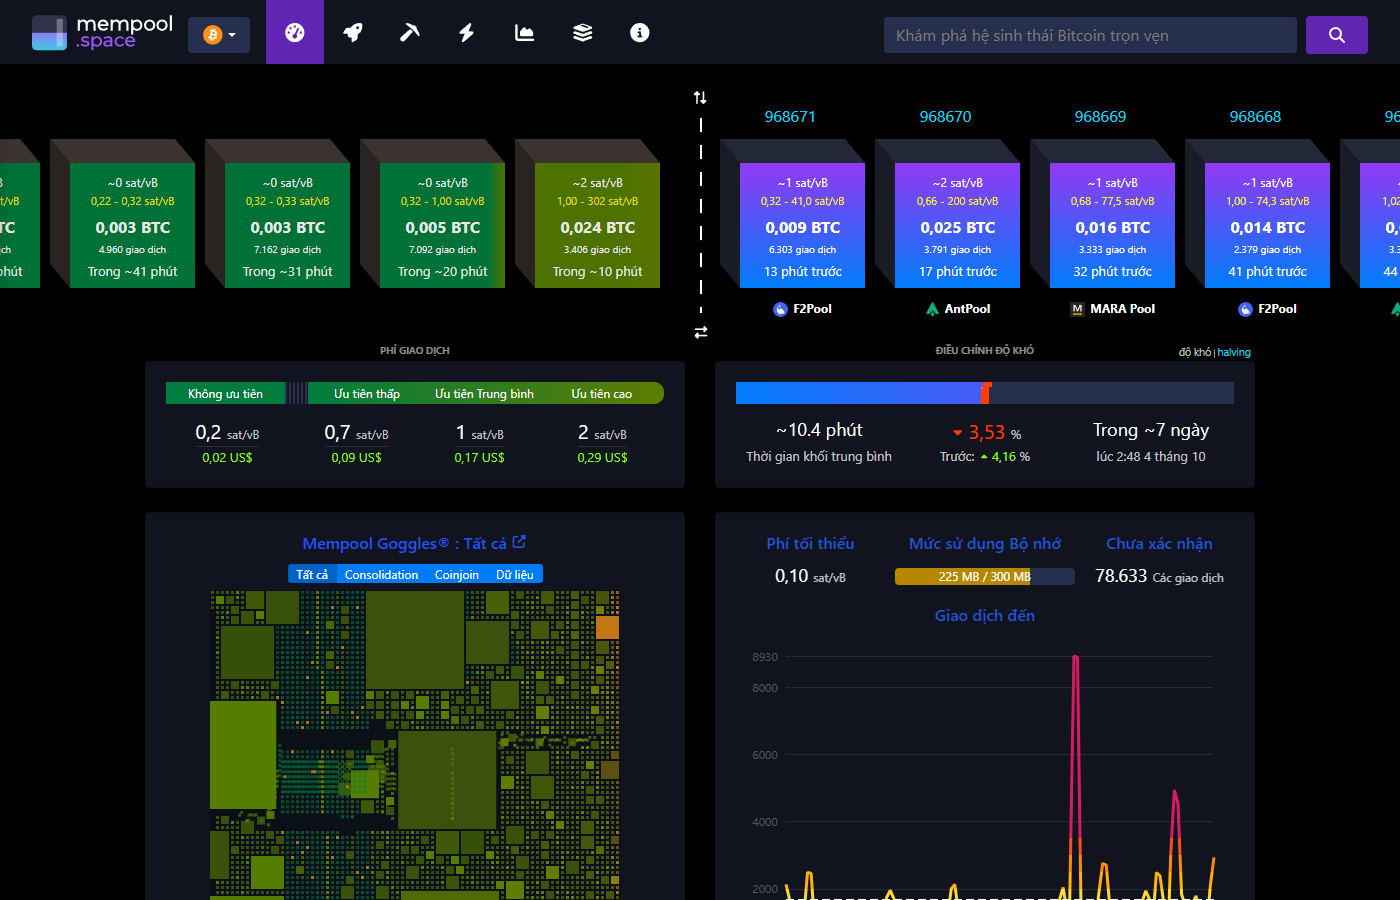Open the MARA Pool link
Screen dimensions: 1400x900
pyautogui.click(x=1112, y=309)
